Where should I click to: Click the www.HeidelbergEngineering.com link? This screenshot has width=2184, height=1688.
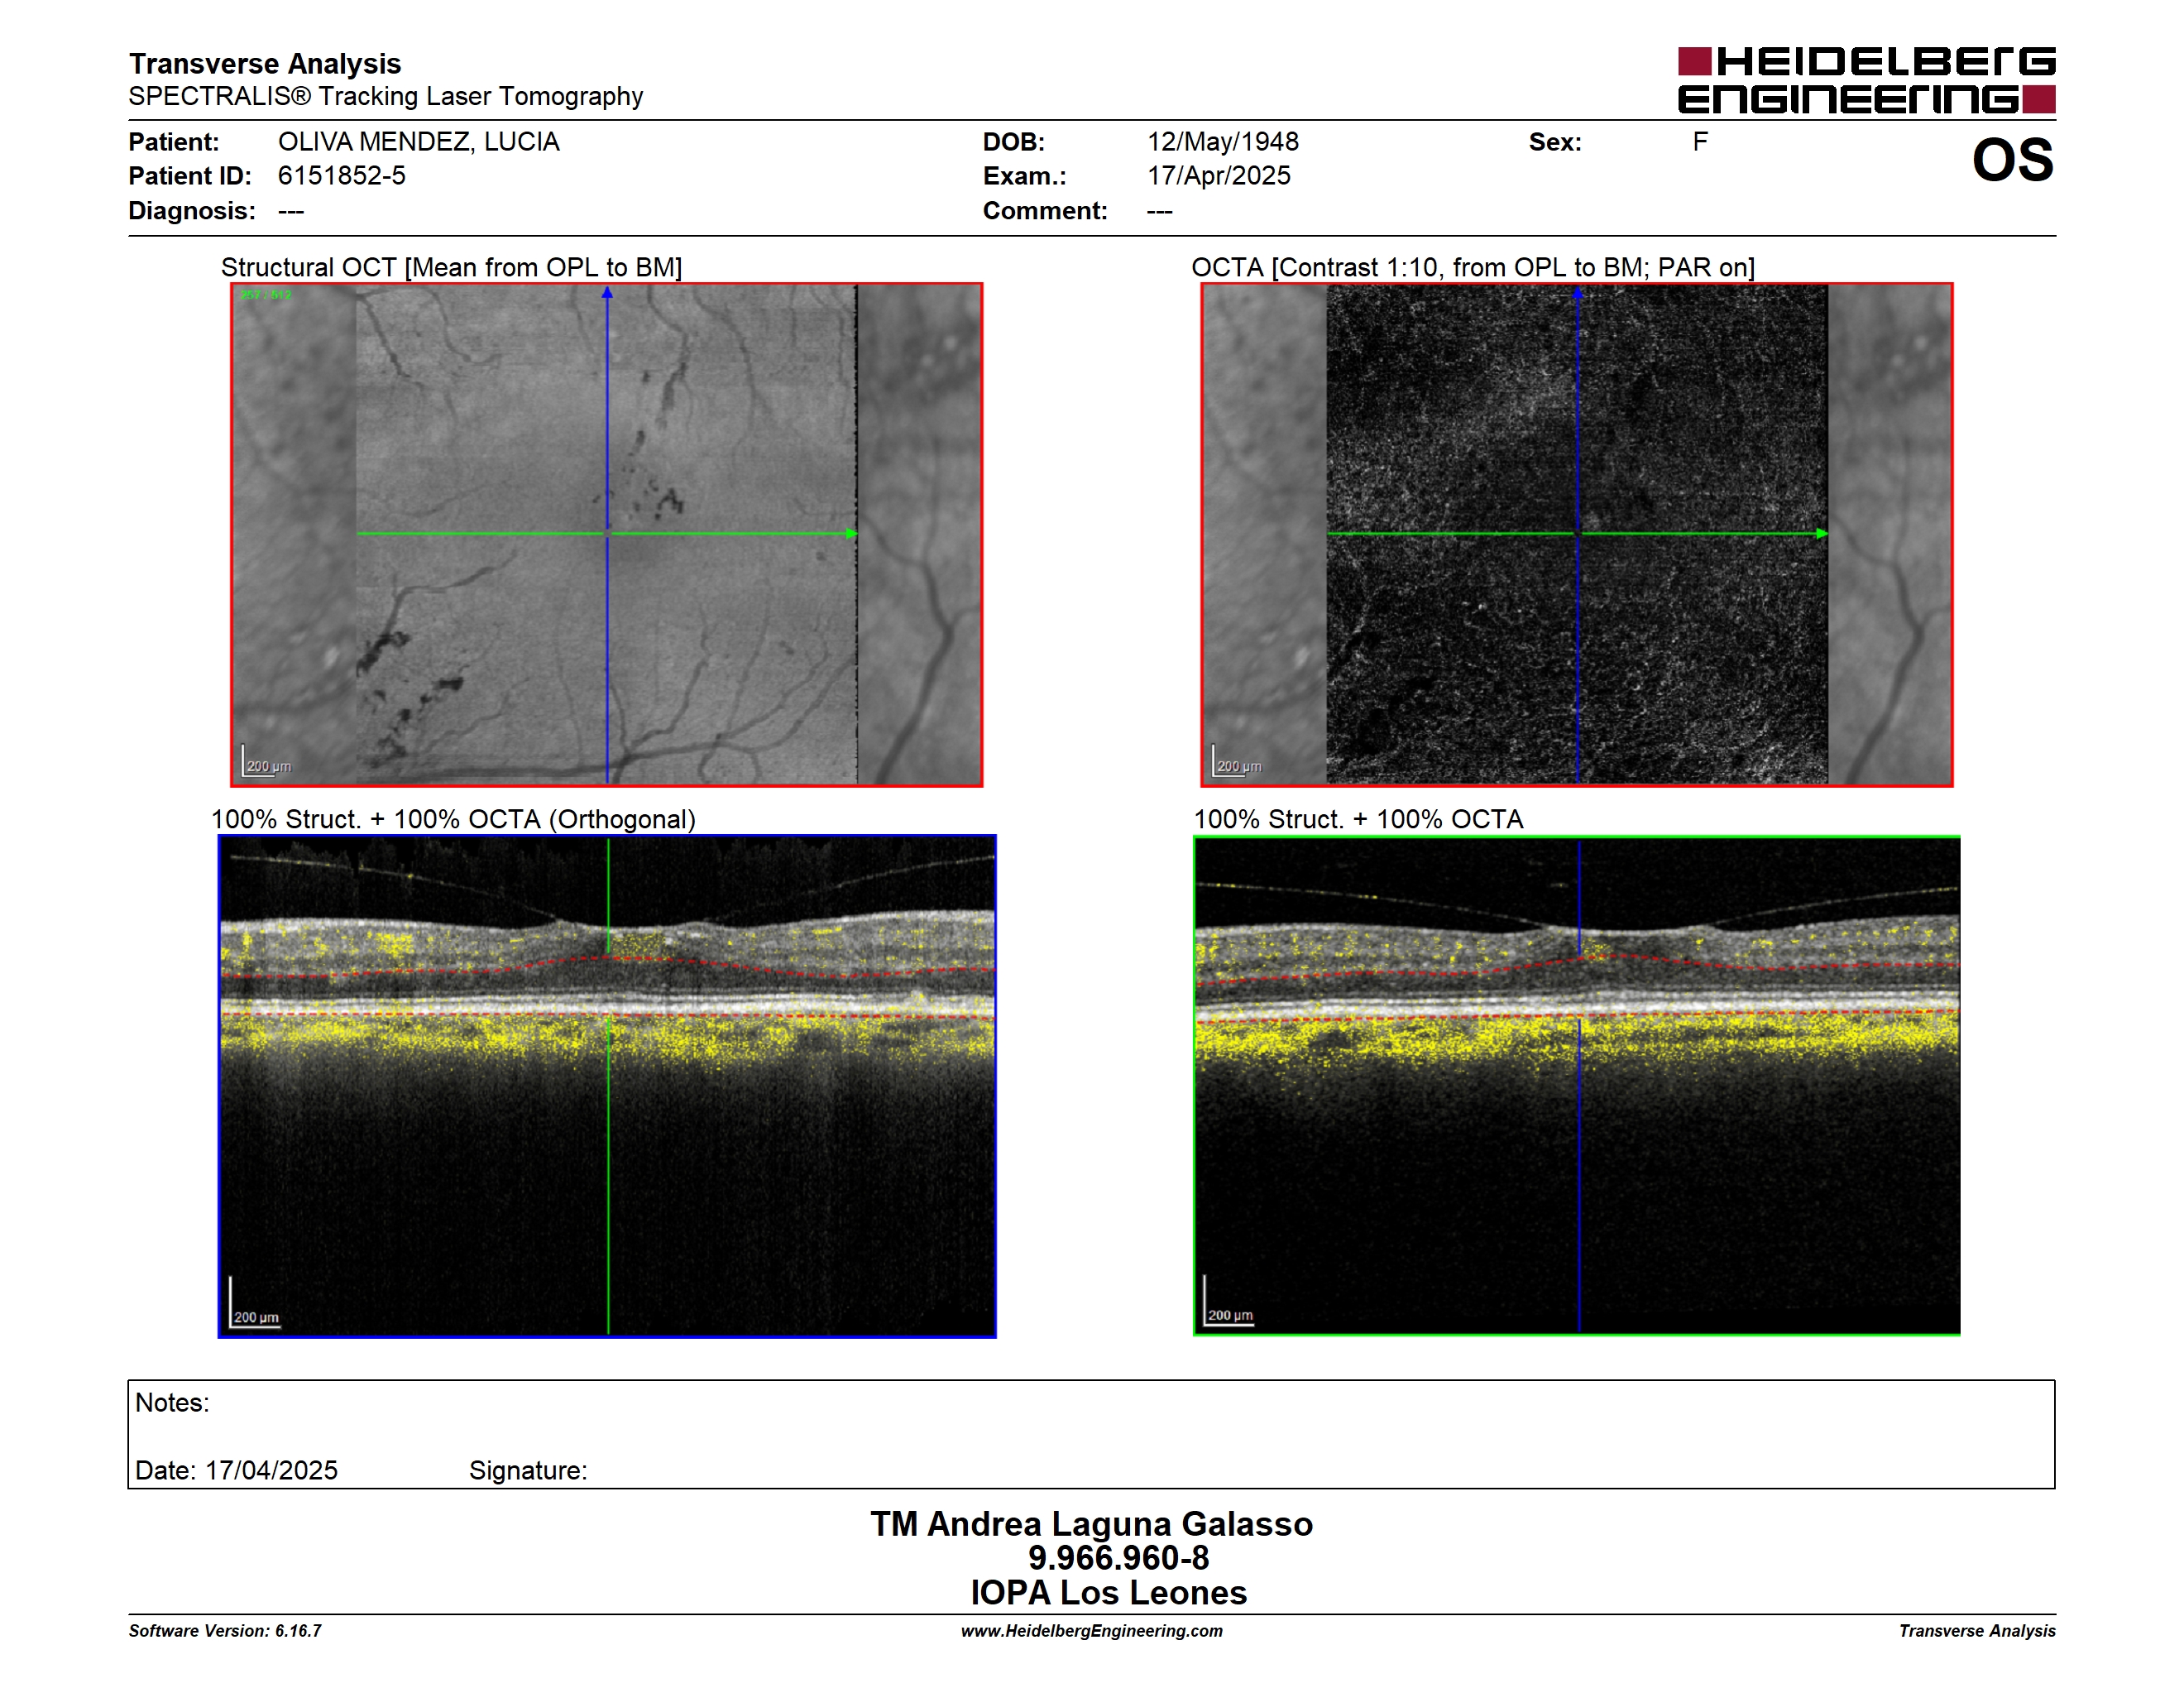(1092, 1631)
